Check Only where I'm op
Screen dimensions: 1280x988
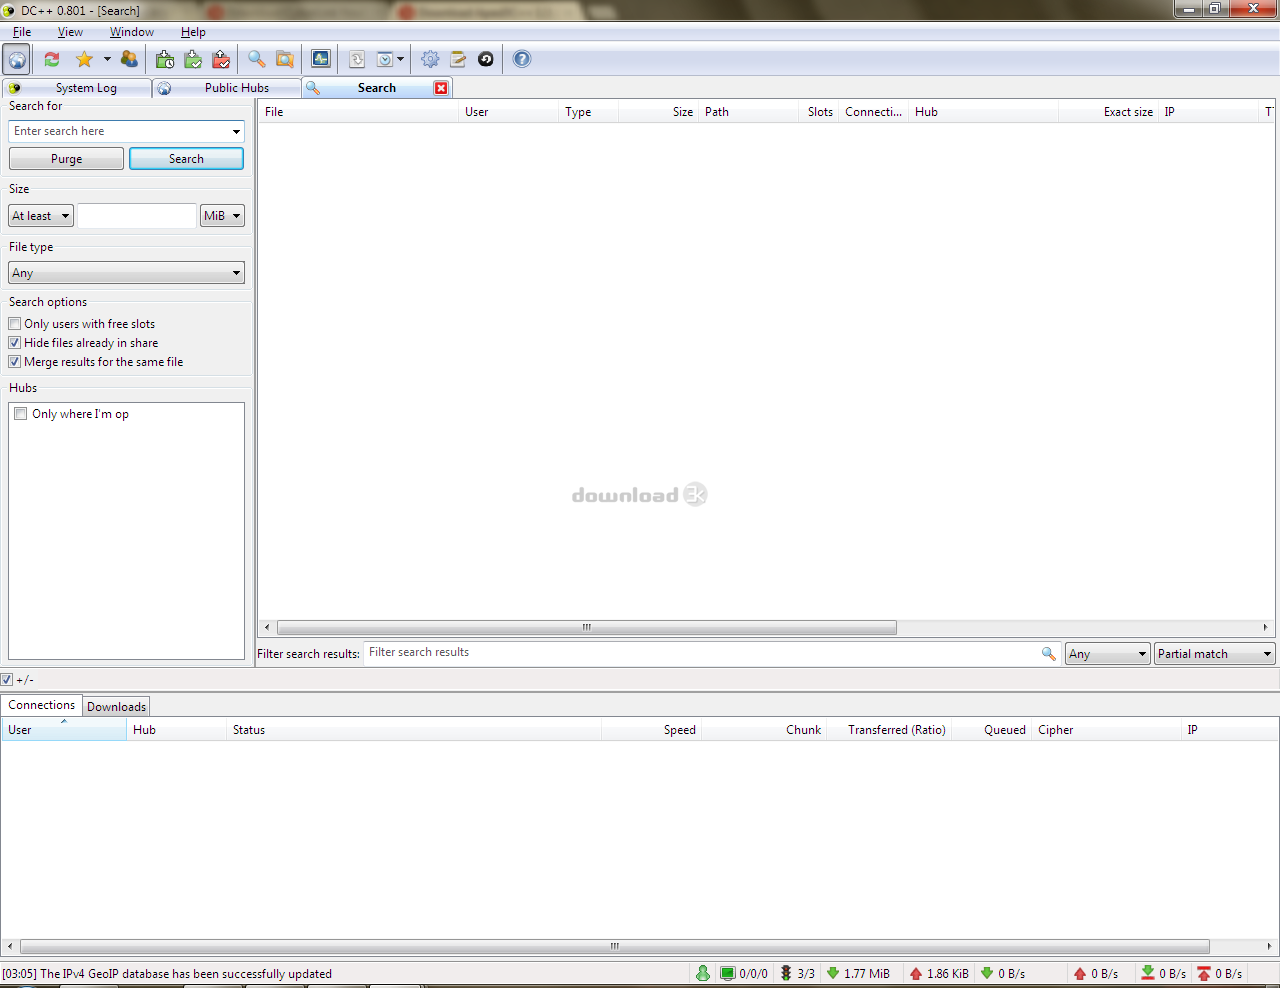pos(21,414)
